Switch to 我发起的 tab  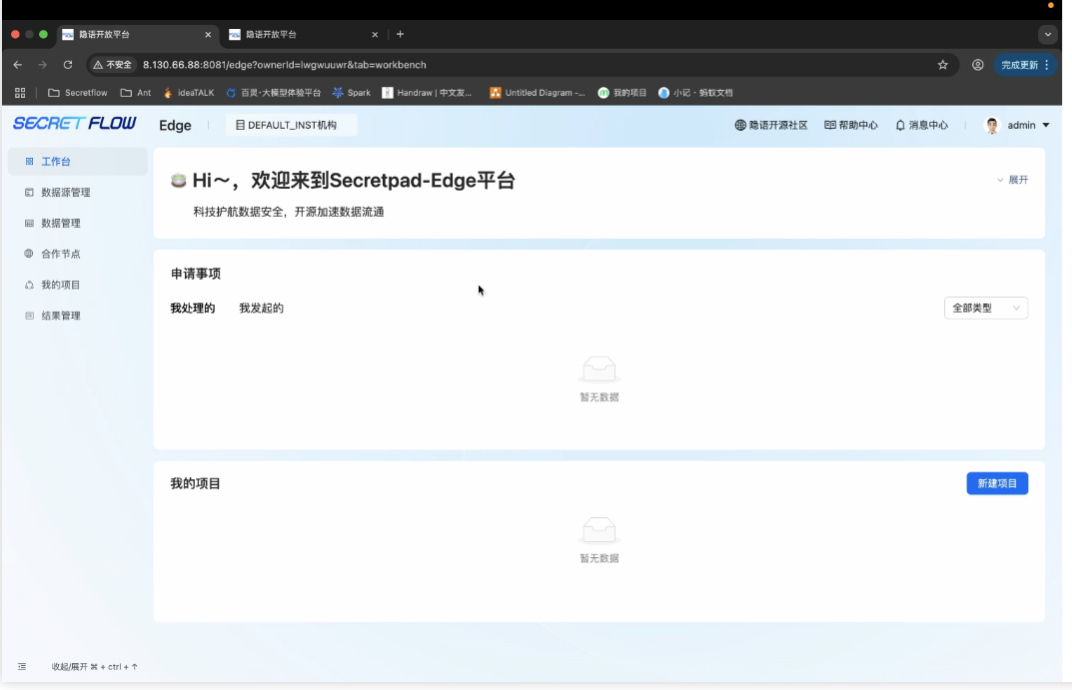tap(261, 308)
